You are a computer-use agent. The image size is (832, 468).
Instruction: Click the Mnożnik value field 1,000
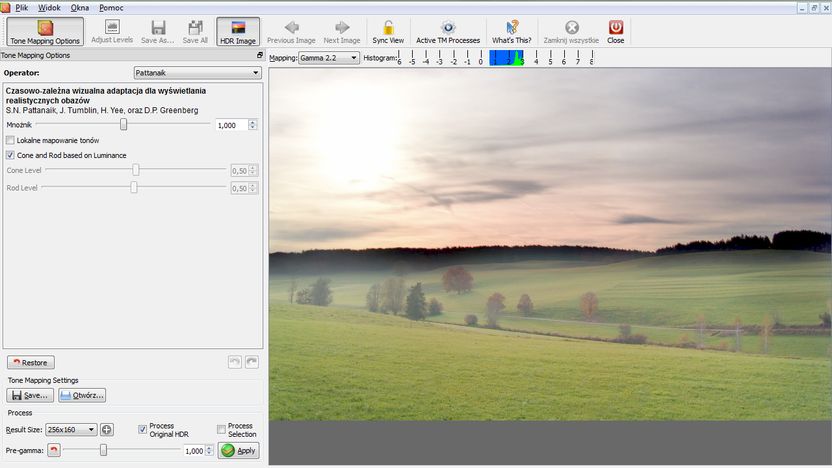click(232, 125)
